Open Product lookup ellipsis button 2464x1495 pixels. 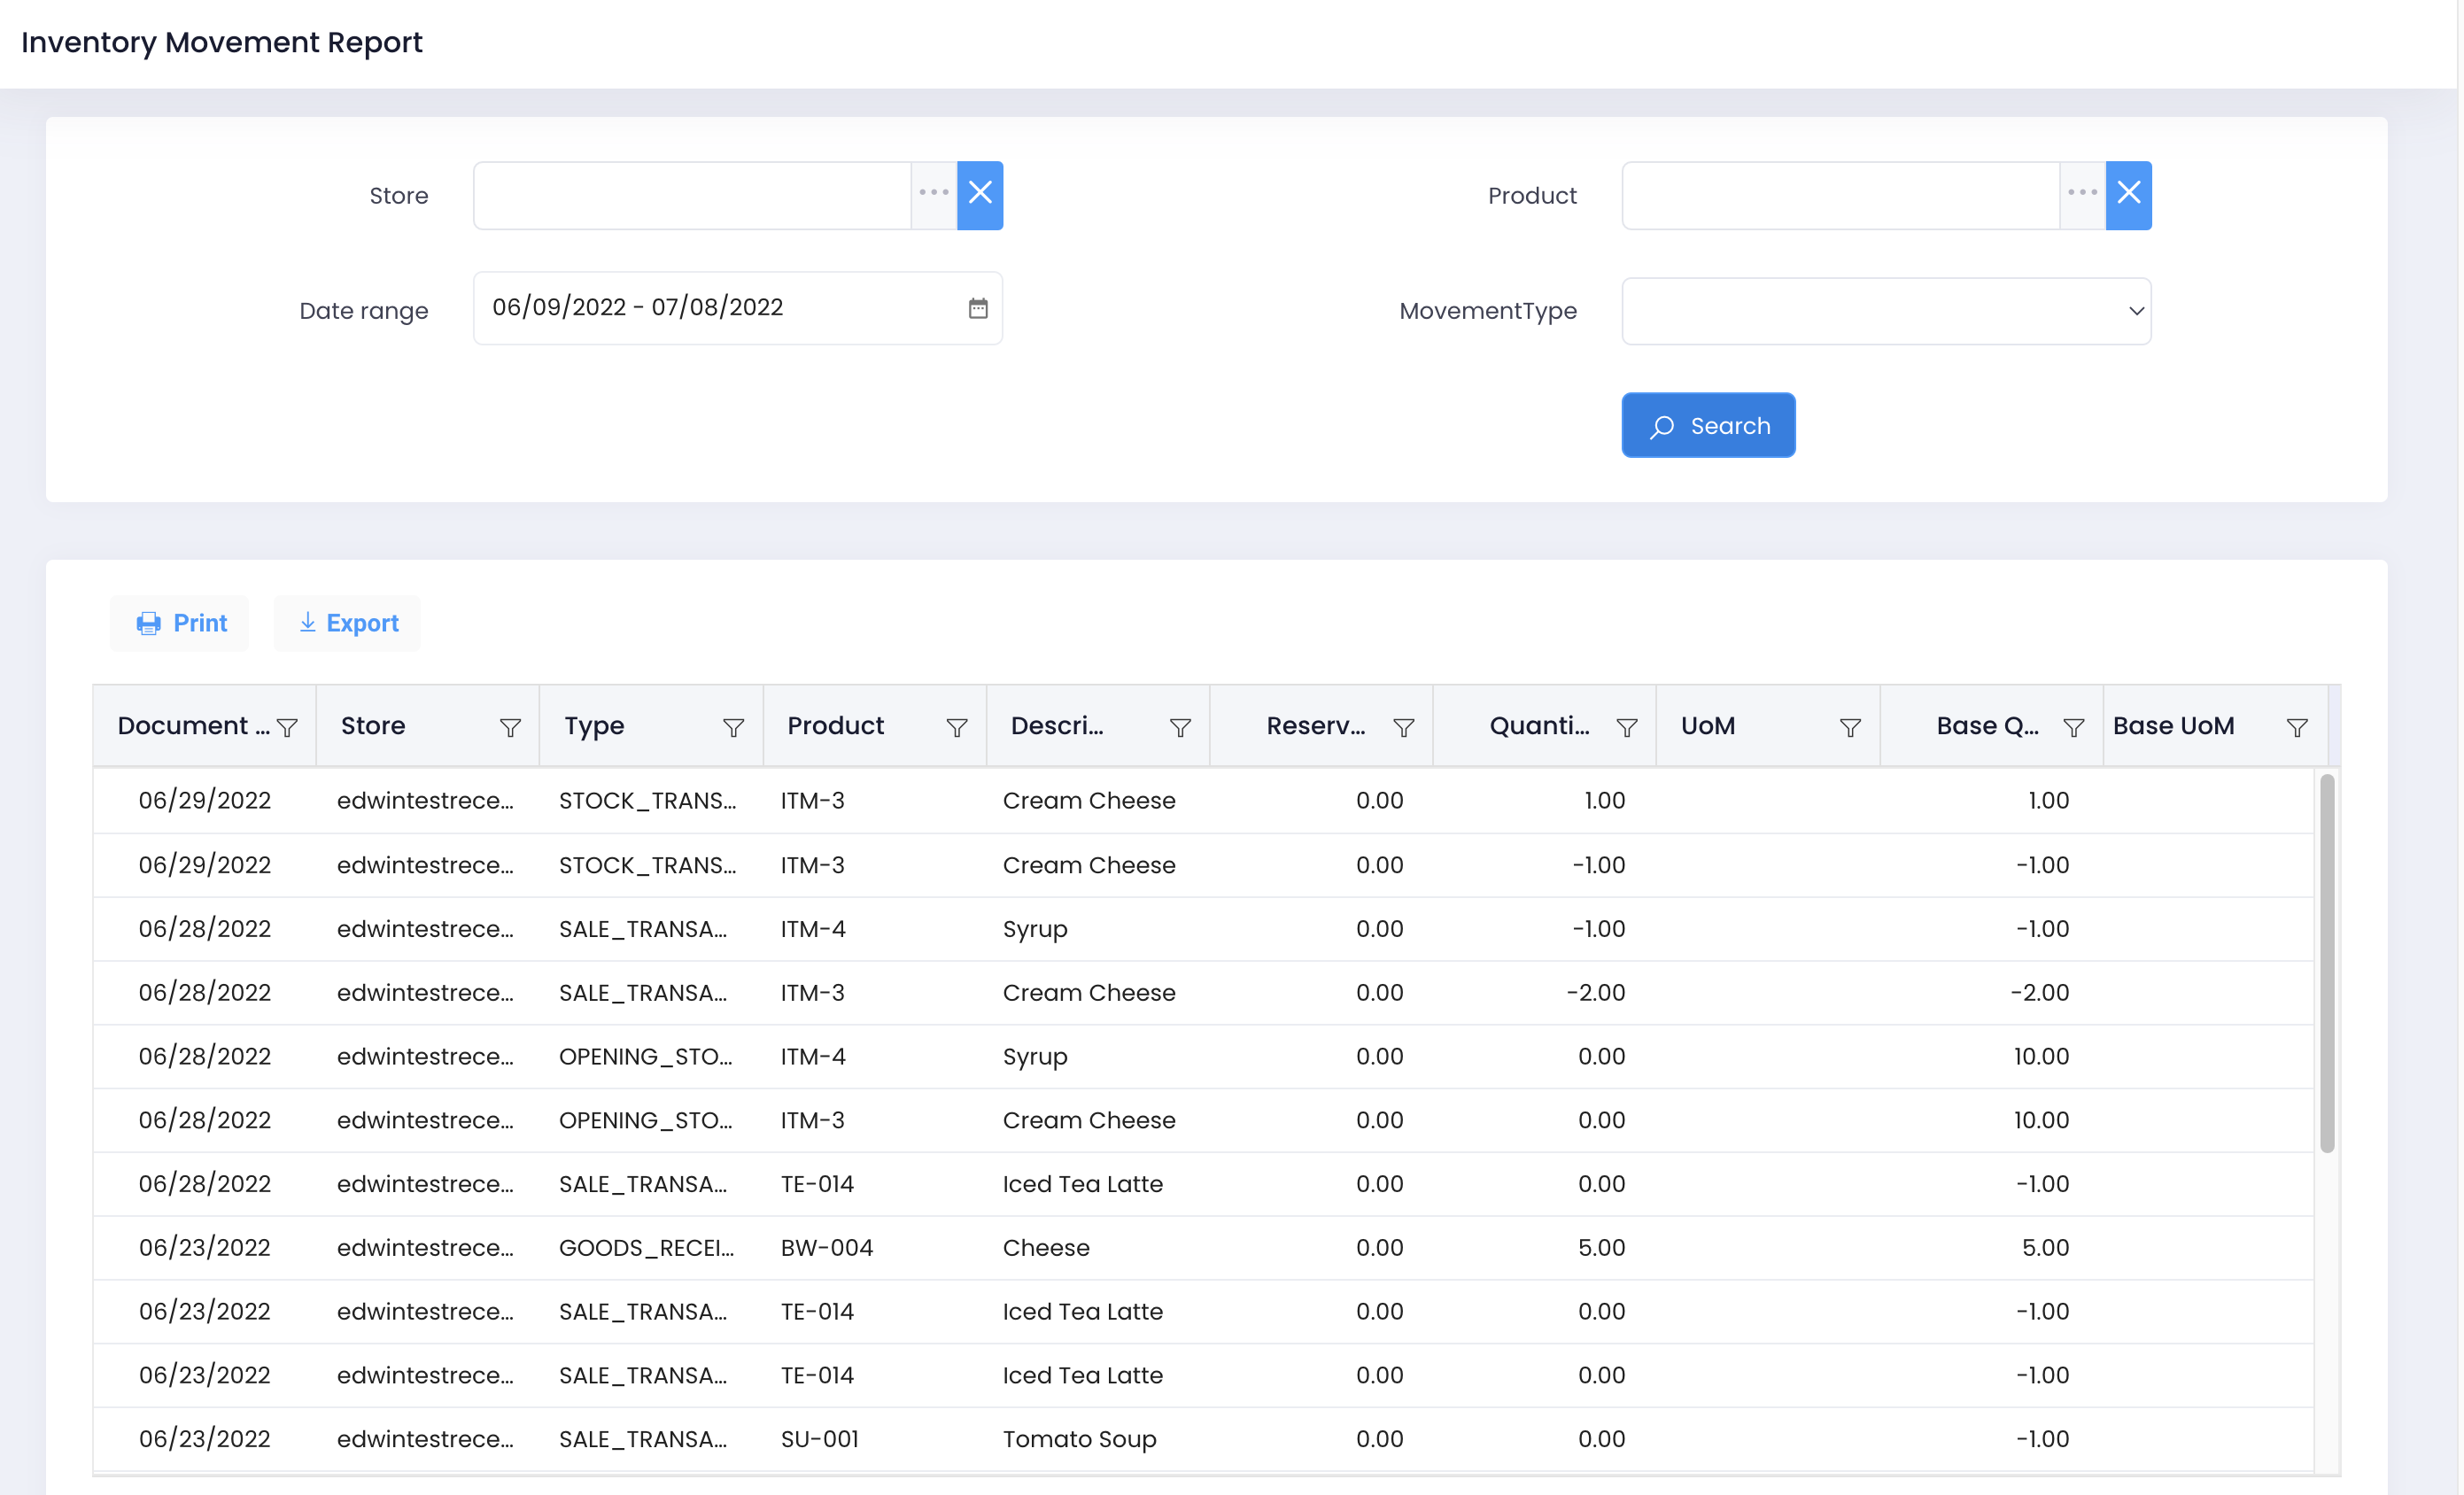coord(2082,195)
